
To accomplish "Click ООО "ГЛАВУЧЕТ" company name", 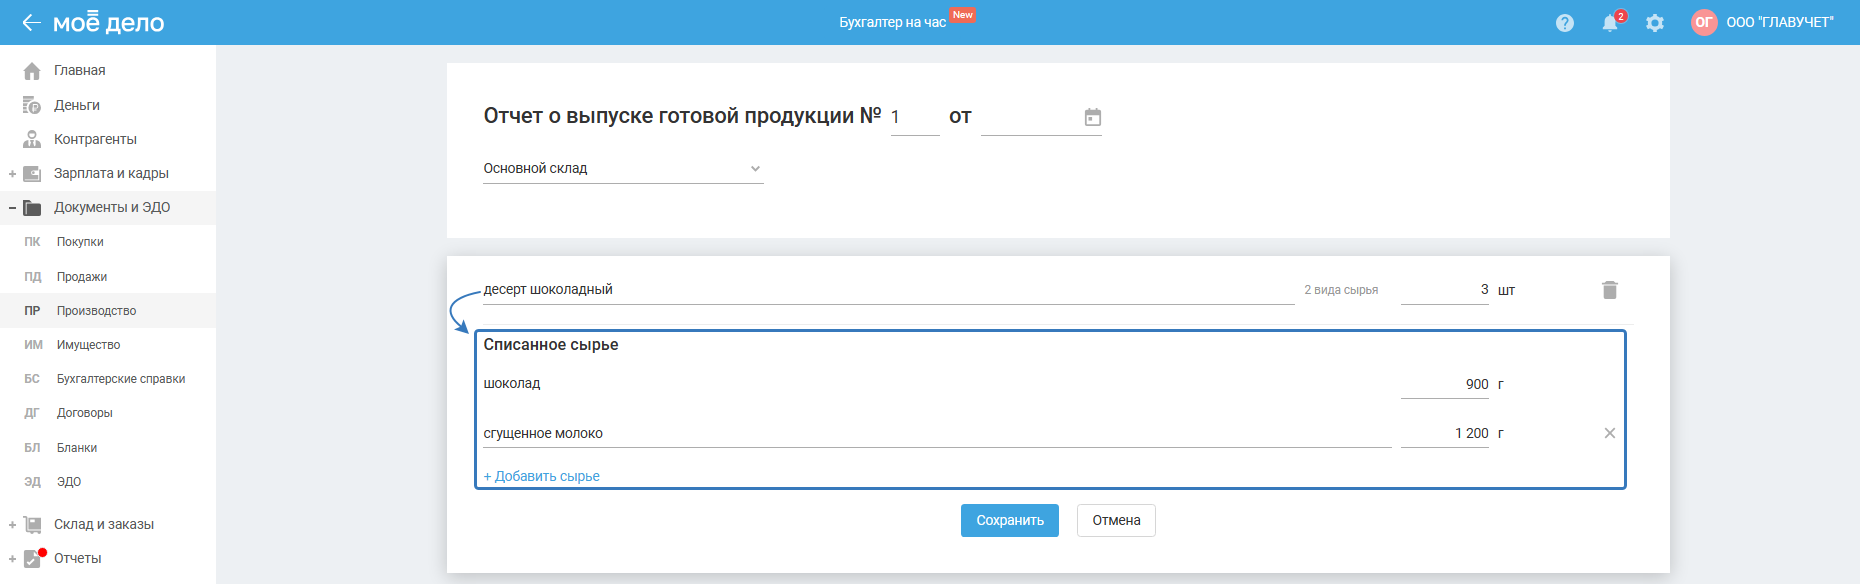I will tap(1780, 22).
